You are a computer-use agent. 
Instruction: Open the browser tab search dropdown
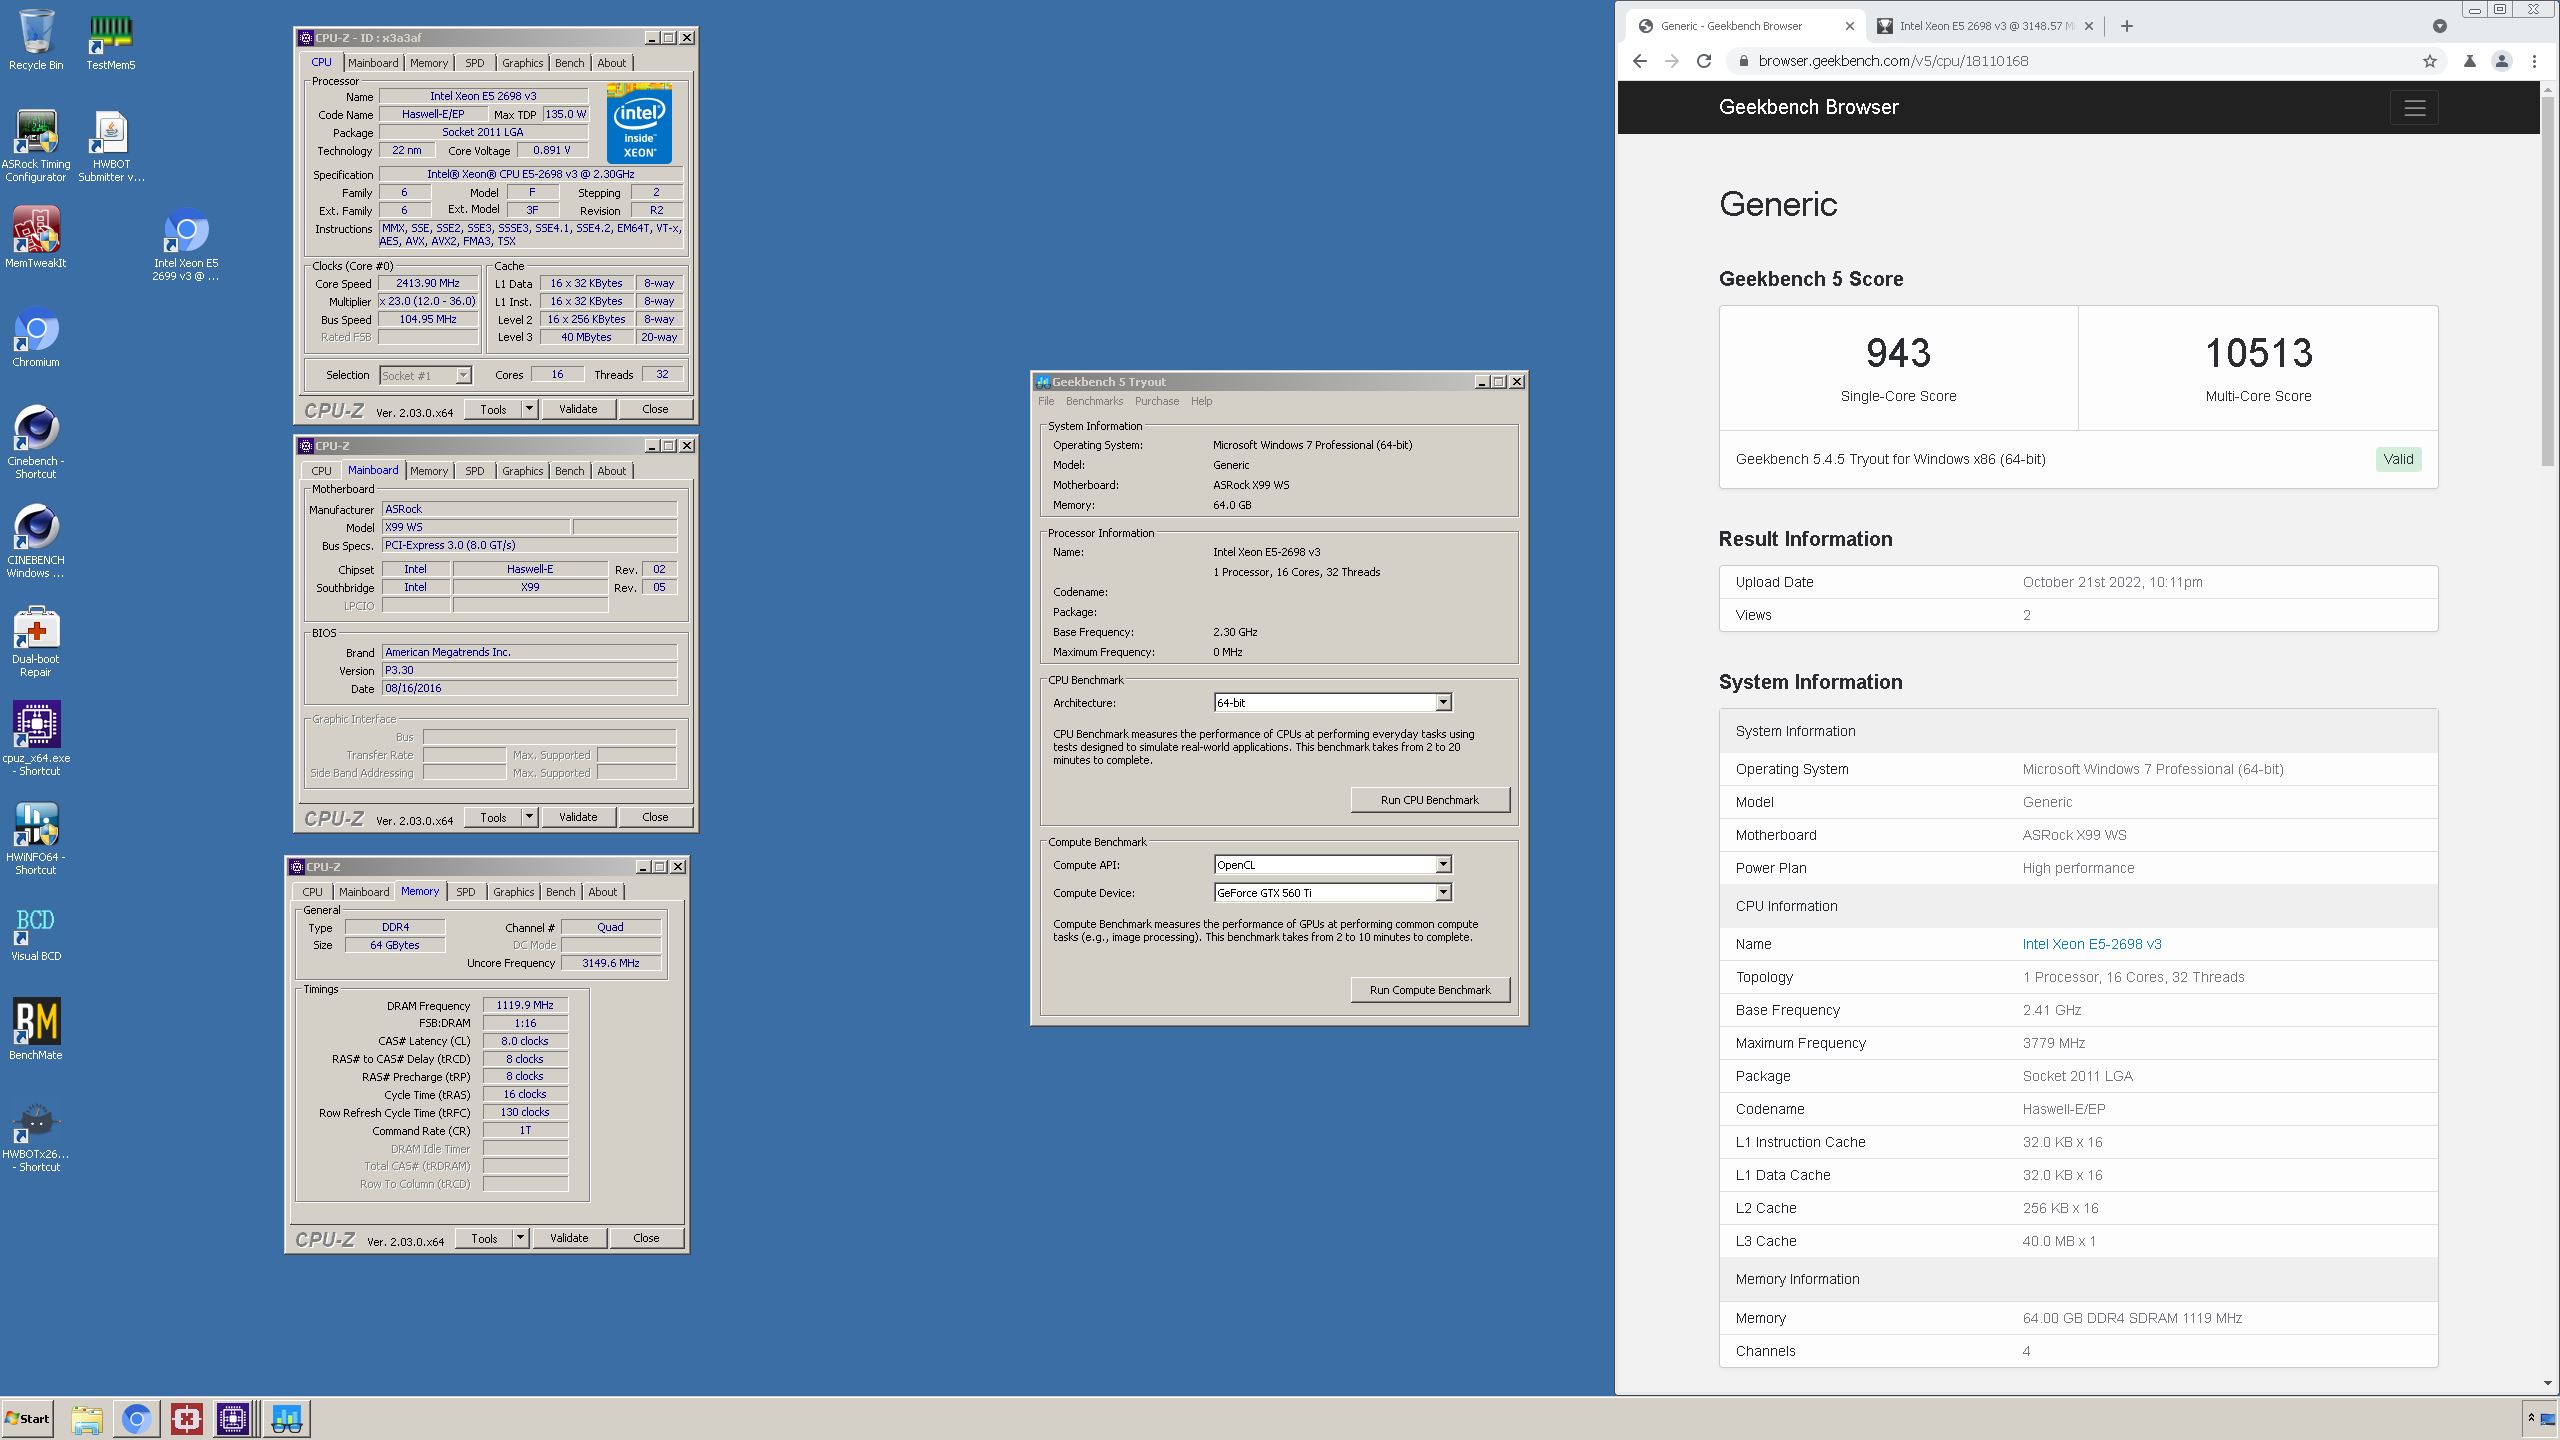[x=2439, y=26]
